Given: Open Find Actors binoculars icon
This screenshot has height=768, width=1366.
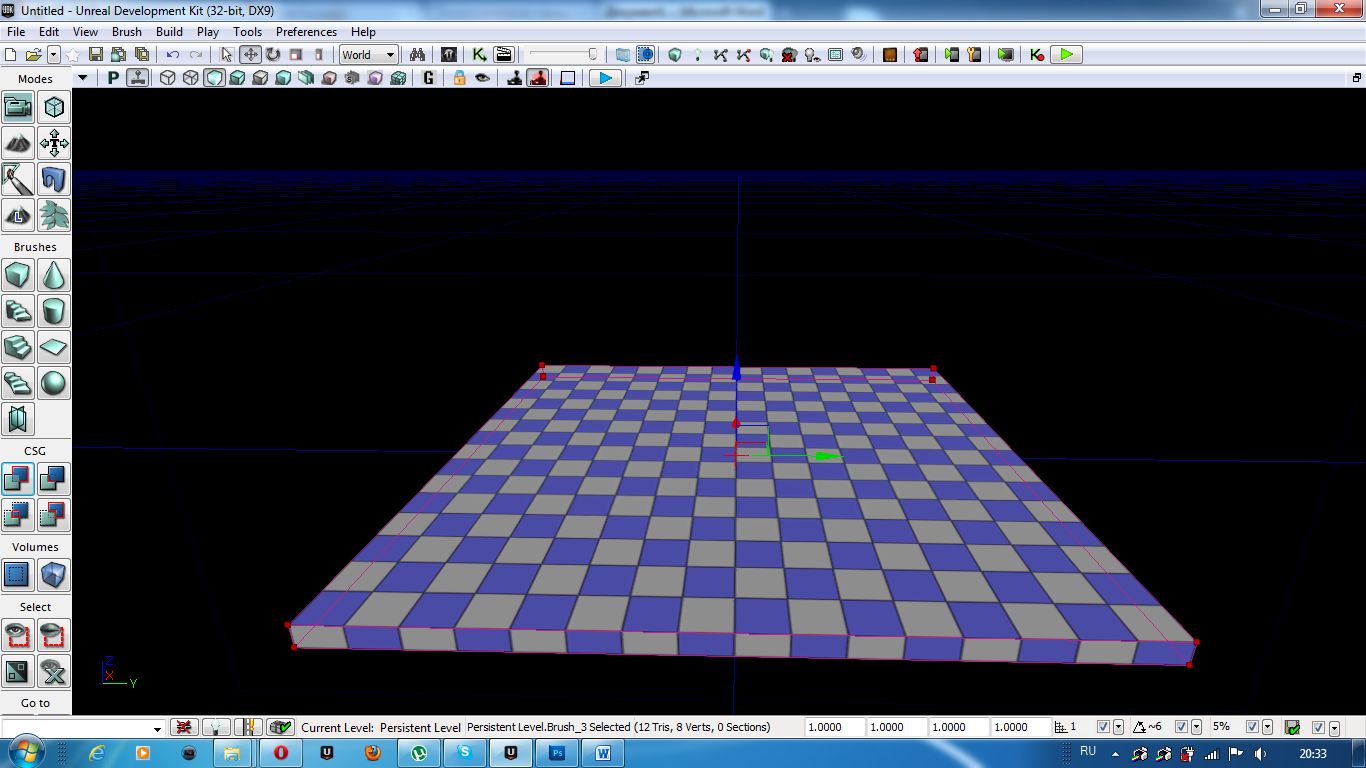Looking at the screenshot, I should click(x=418, y=55).
